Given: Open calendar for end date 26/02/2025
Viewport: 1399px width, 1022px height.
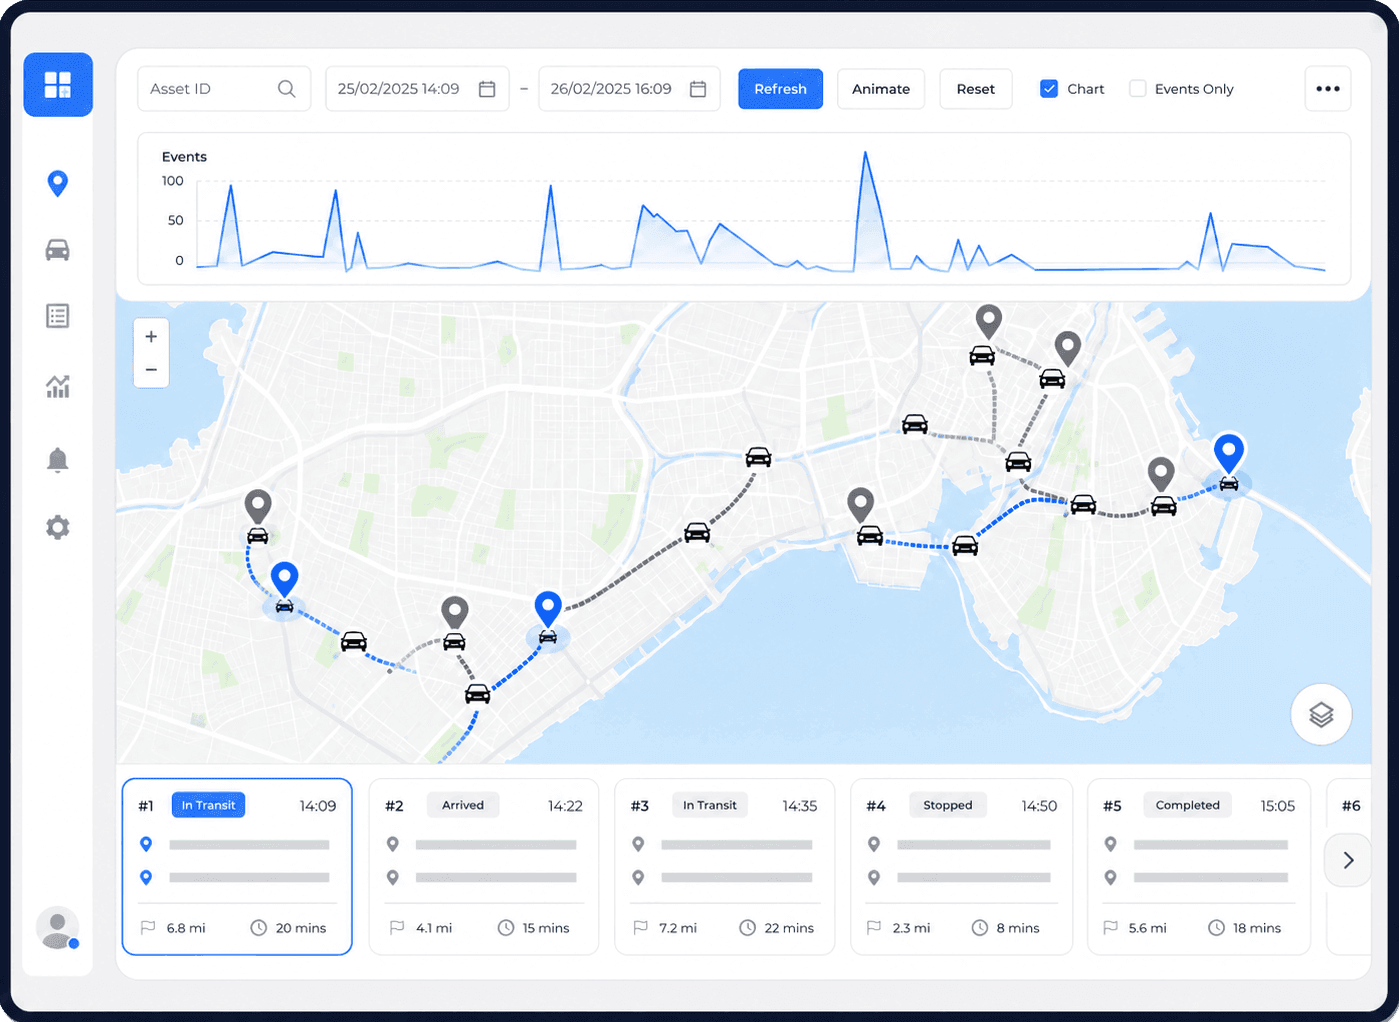Looking at the screenshot, I should (x=698, y=89).
